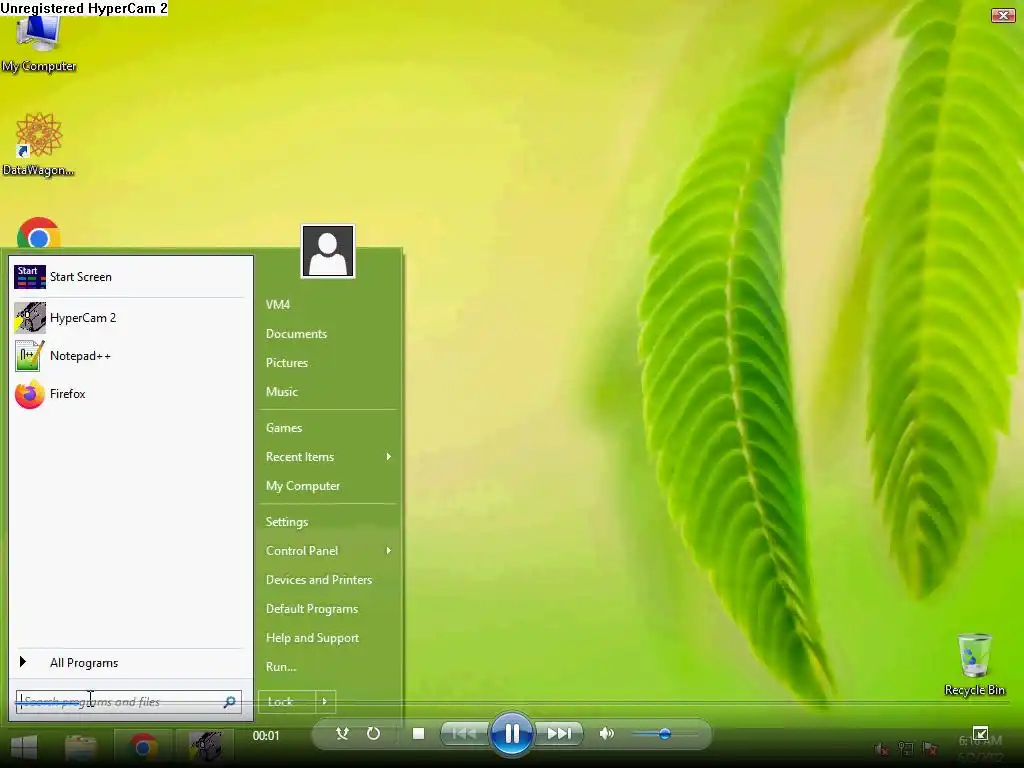This screenshot has height=768, width=1024.
Task: Open the Run... dialog
Action: (281, 667)
